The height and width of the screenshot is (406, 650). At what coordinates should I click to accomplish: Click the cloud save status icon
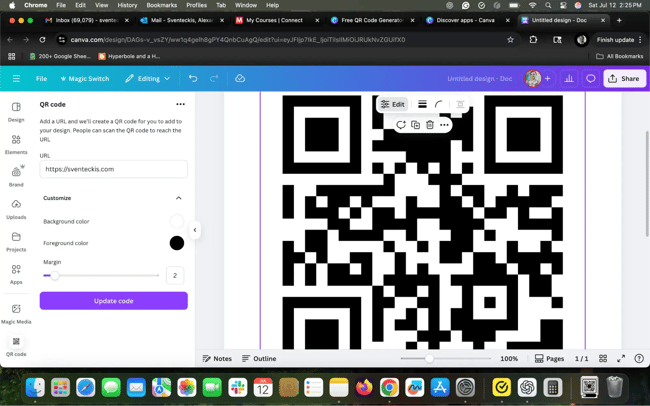(x=240, y=78)
